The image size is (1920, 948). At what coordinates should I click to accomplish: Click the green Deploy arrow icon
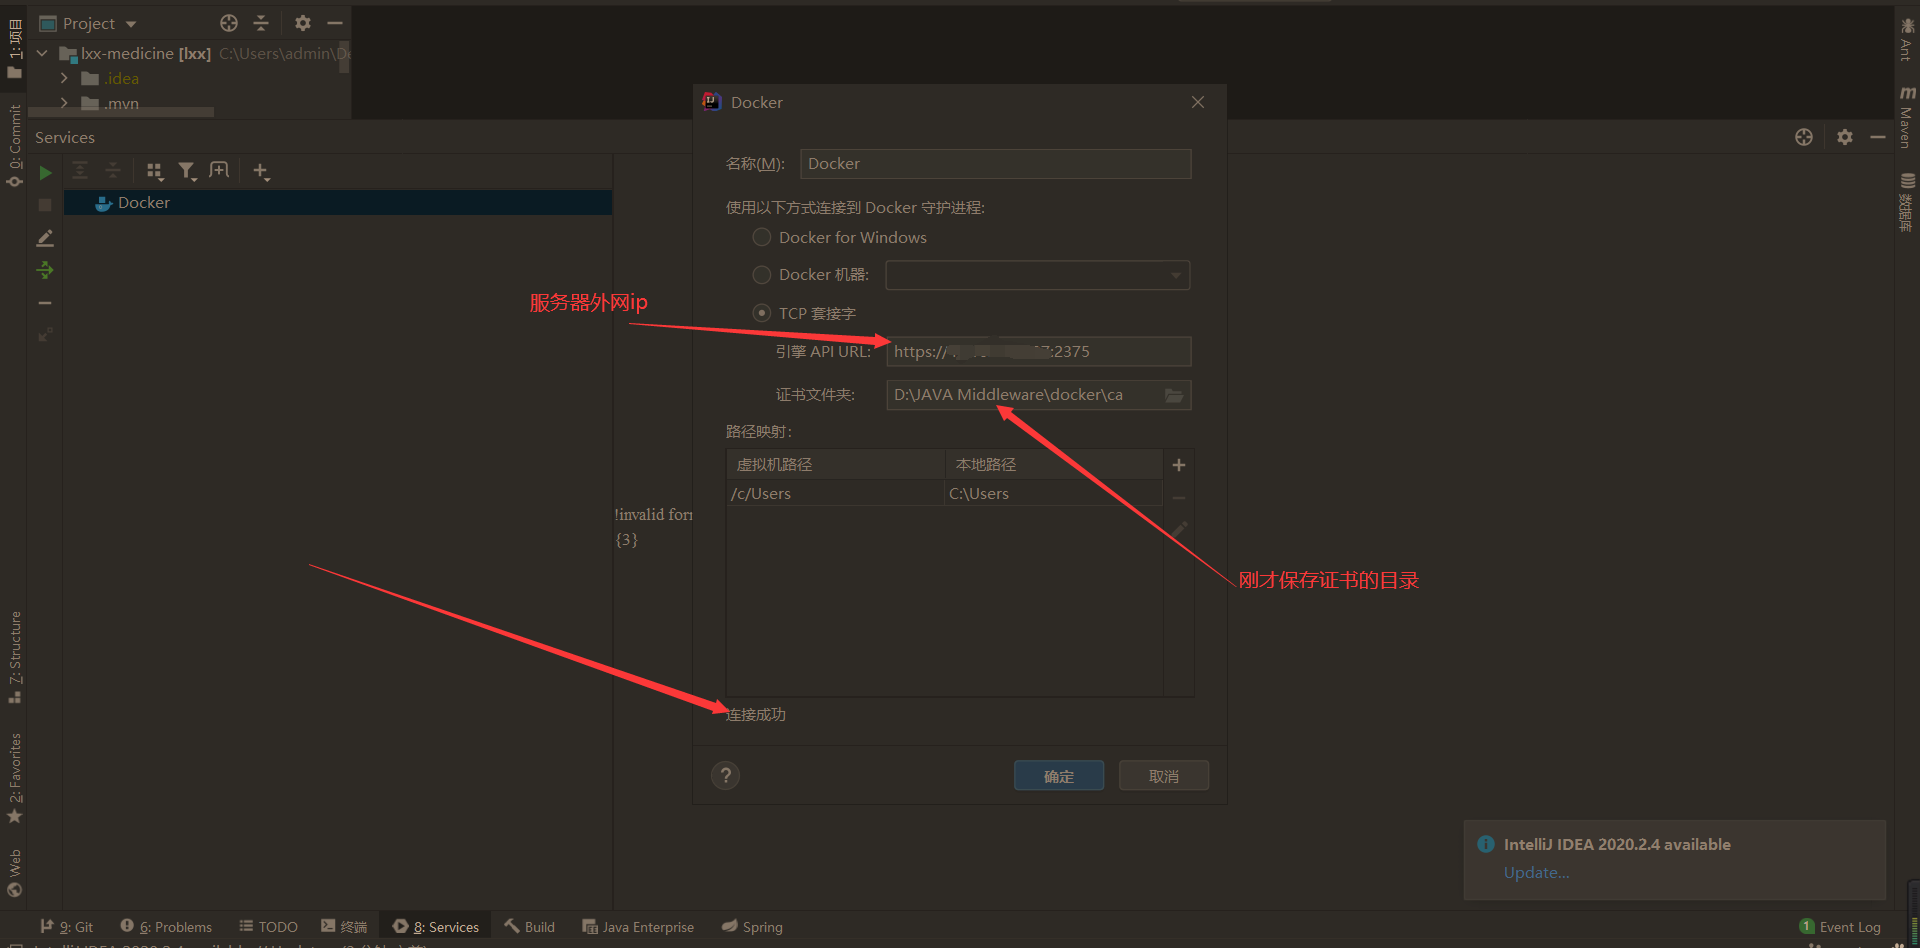(x=45, y=270)
